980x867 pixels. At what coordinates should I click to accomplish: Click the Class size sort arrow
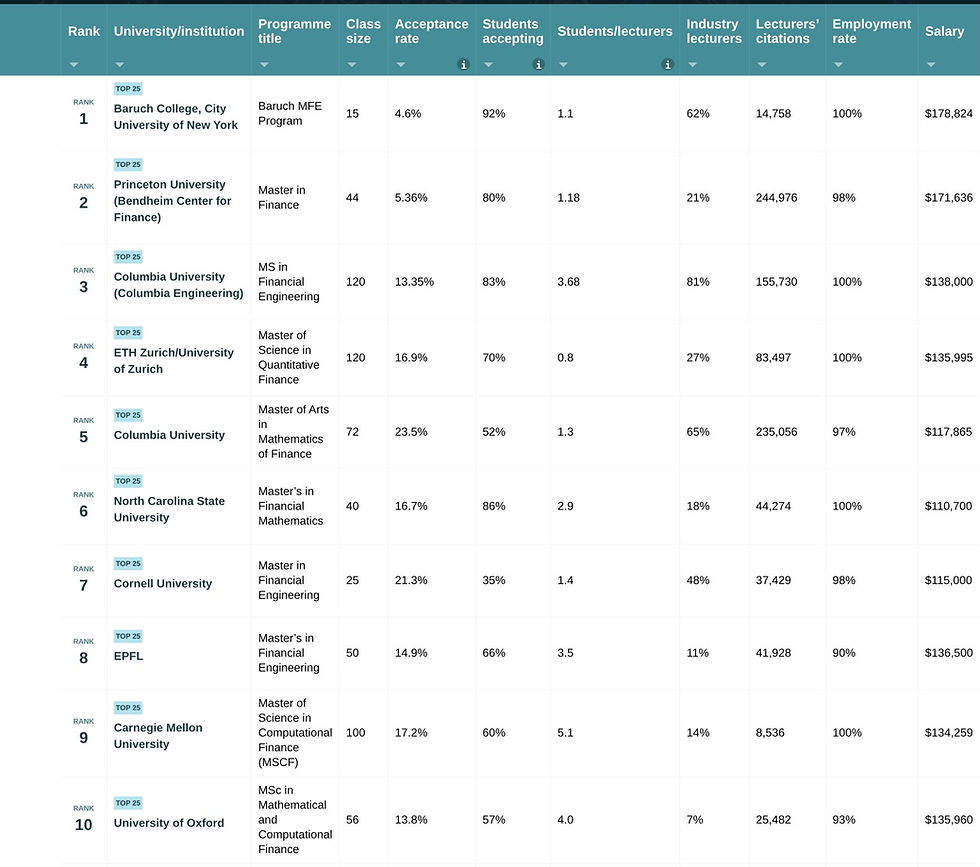350,63
